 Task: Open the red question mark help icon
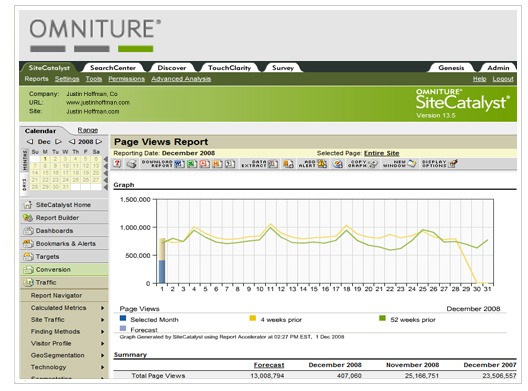(117, 164)
